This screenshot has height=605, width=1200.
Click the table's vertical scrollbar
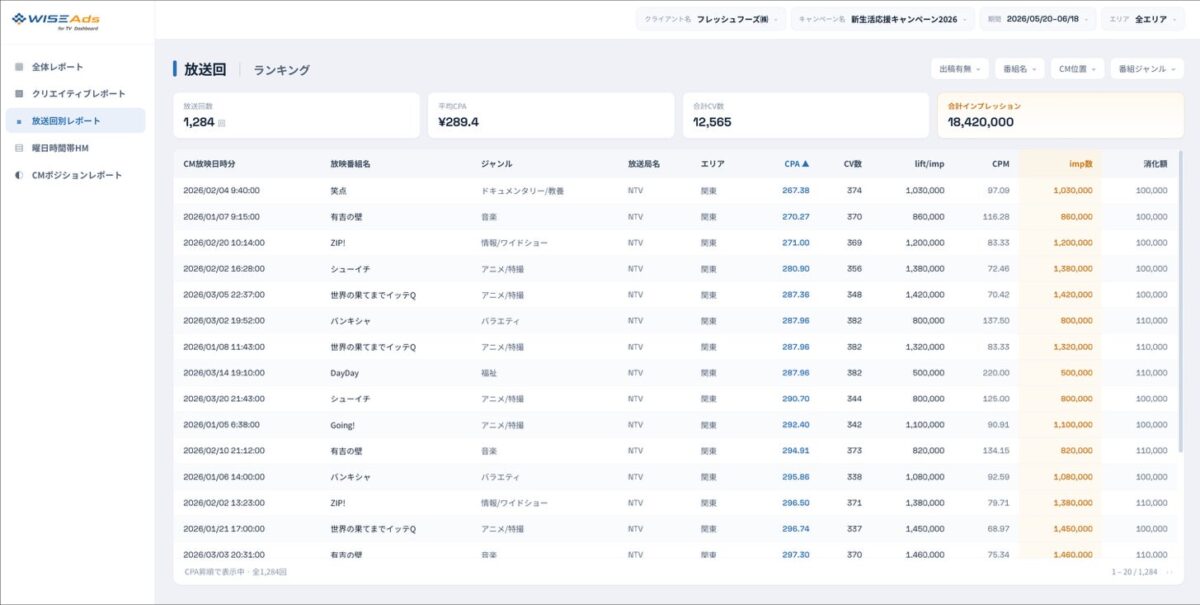point(1180,300)
